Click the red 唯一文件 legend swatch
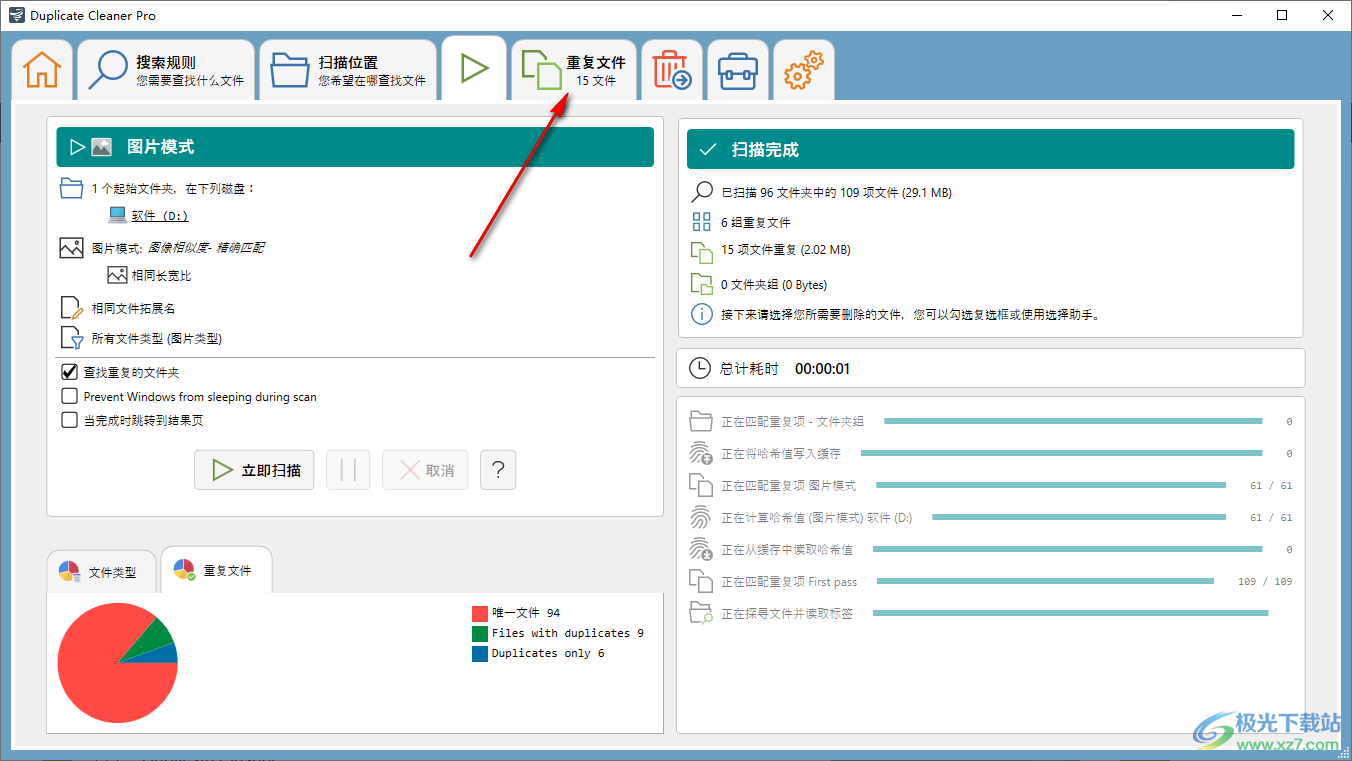Viewport: 1352px width, 761px height. click(x=480, y=613)
